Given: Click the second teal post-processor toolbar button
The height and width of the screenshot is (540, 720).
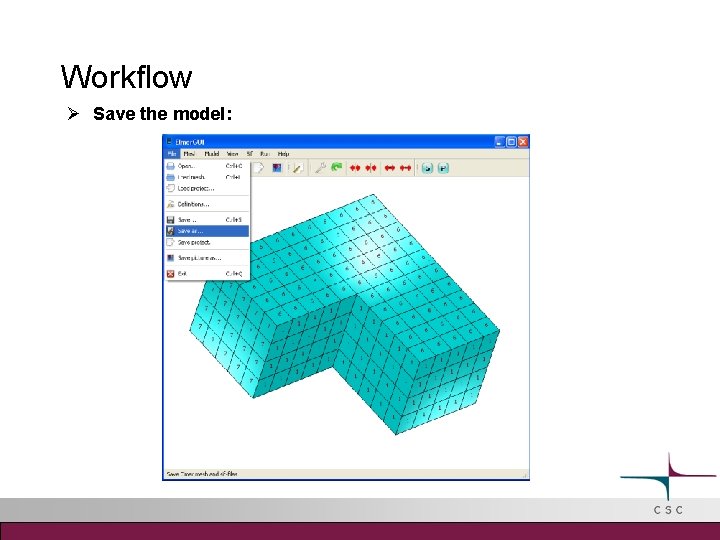Looking at the screenshot, I should pyautogui.click(x=443, y=168).
